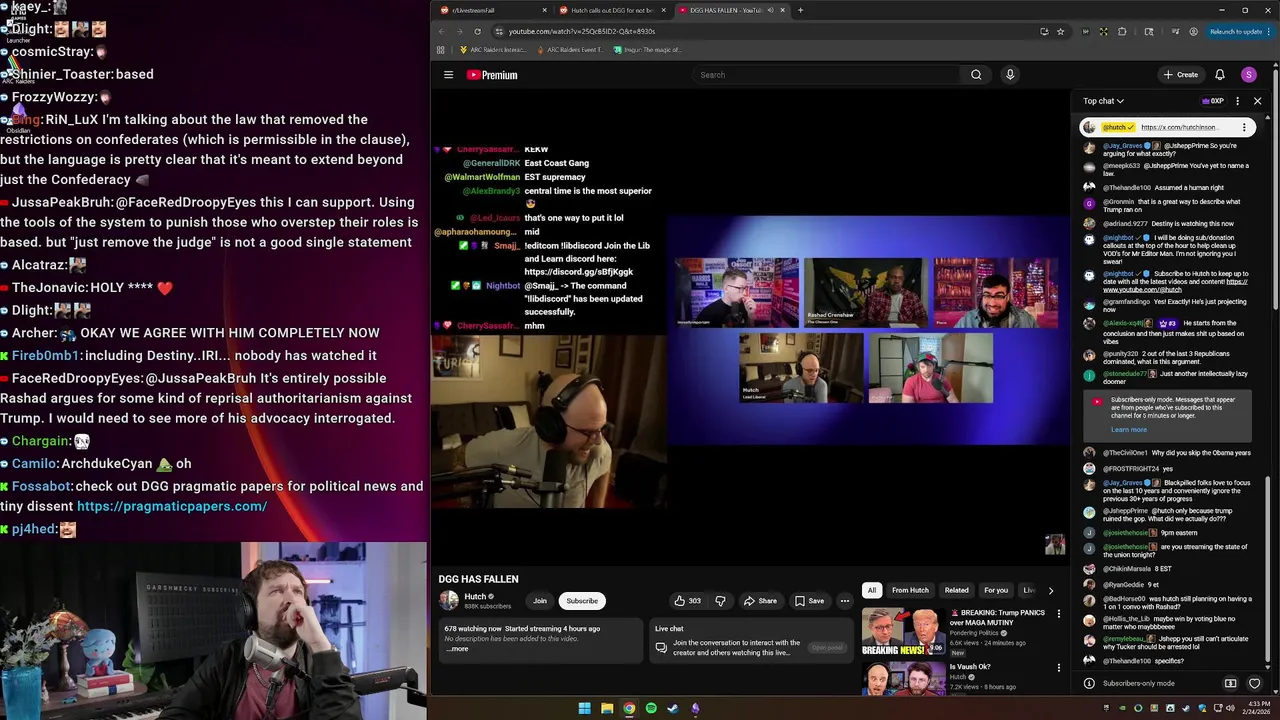Select the Related chip
Image resolution: width=1280 pixels, height=720 pixels.
[x=957, y=590]
